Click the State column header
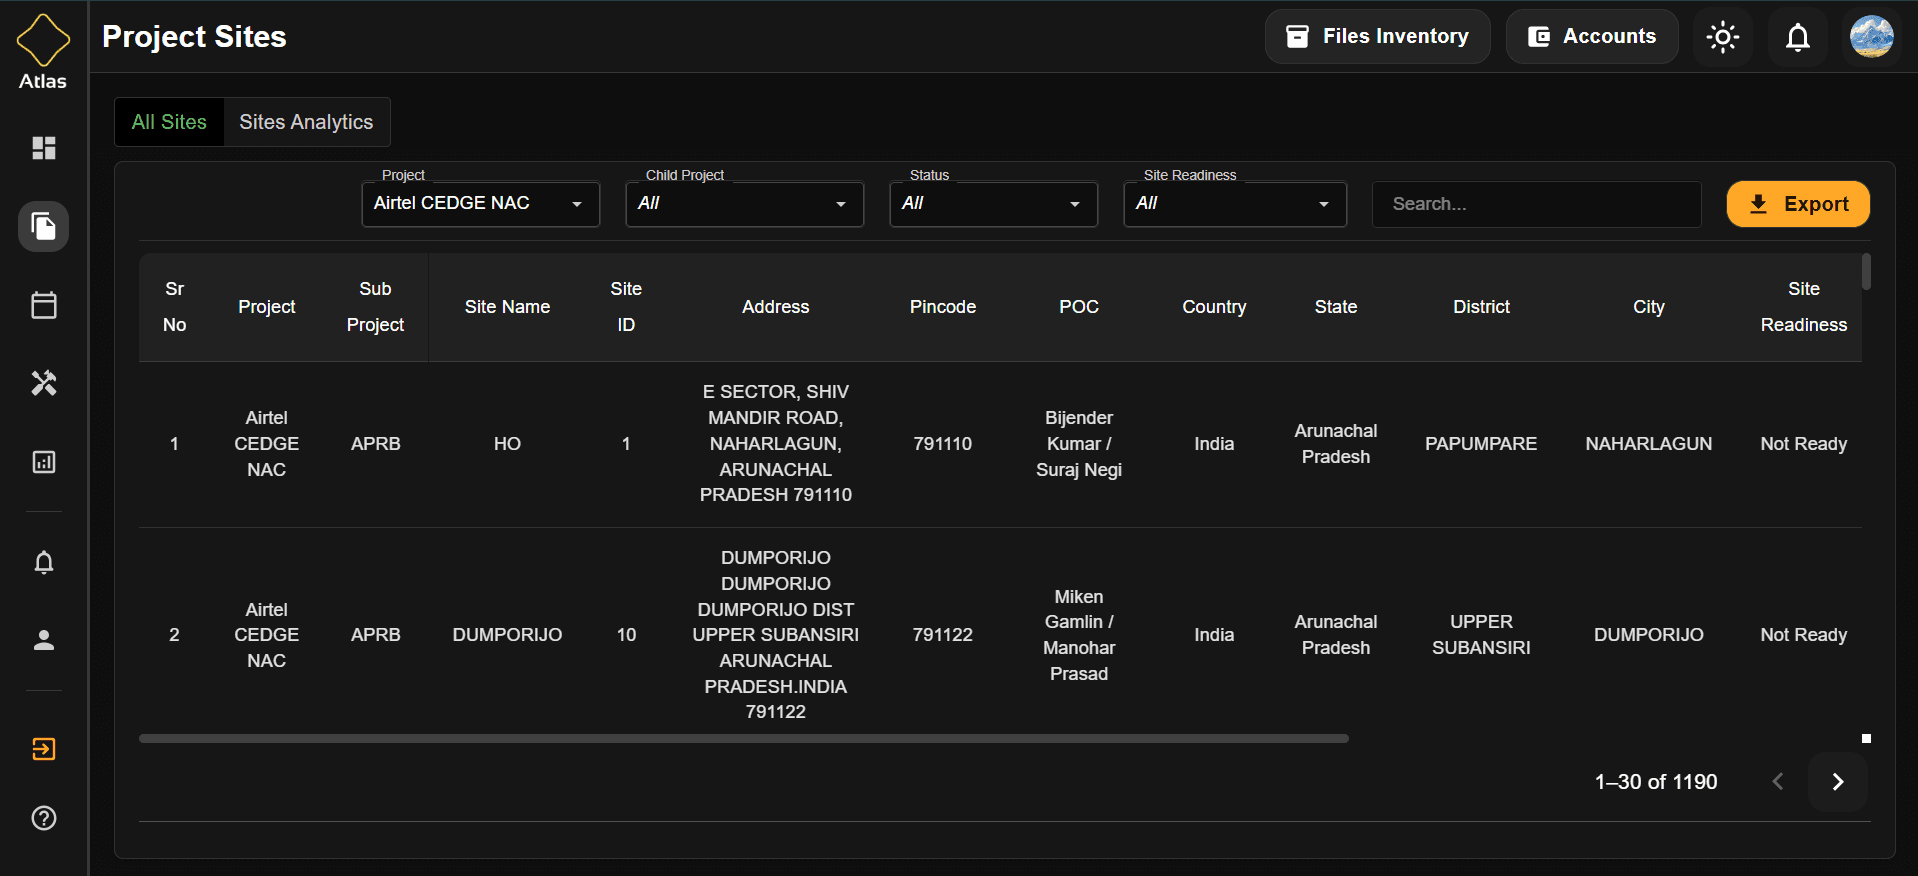The image size is (1918, 876). coord(1335,307)
